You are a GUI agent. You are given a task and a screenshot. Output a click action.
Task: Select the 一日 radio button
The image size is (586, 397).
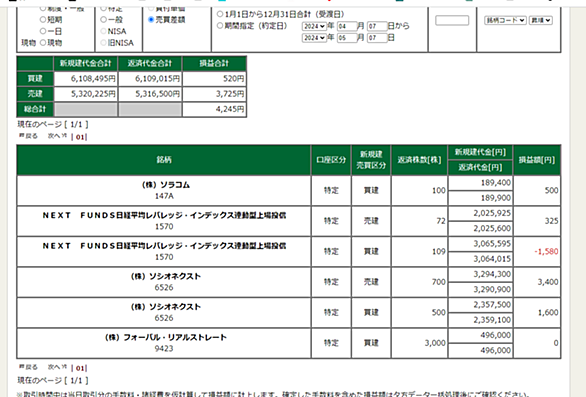pyautogui.click(x=43, y=31)
